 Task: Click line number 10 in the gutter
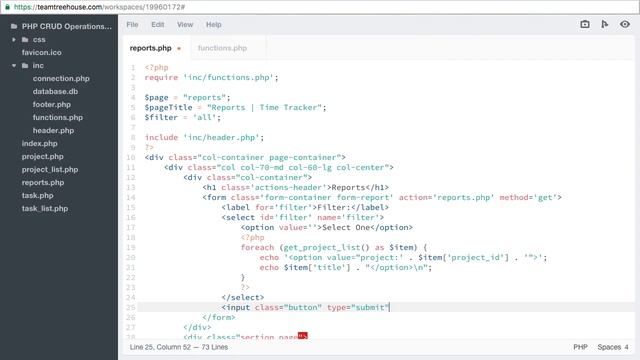click(x=131, y=158)
